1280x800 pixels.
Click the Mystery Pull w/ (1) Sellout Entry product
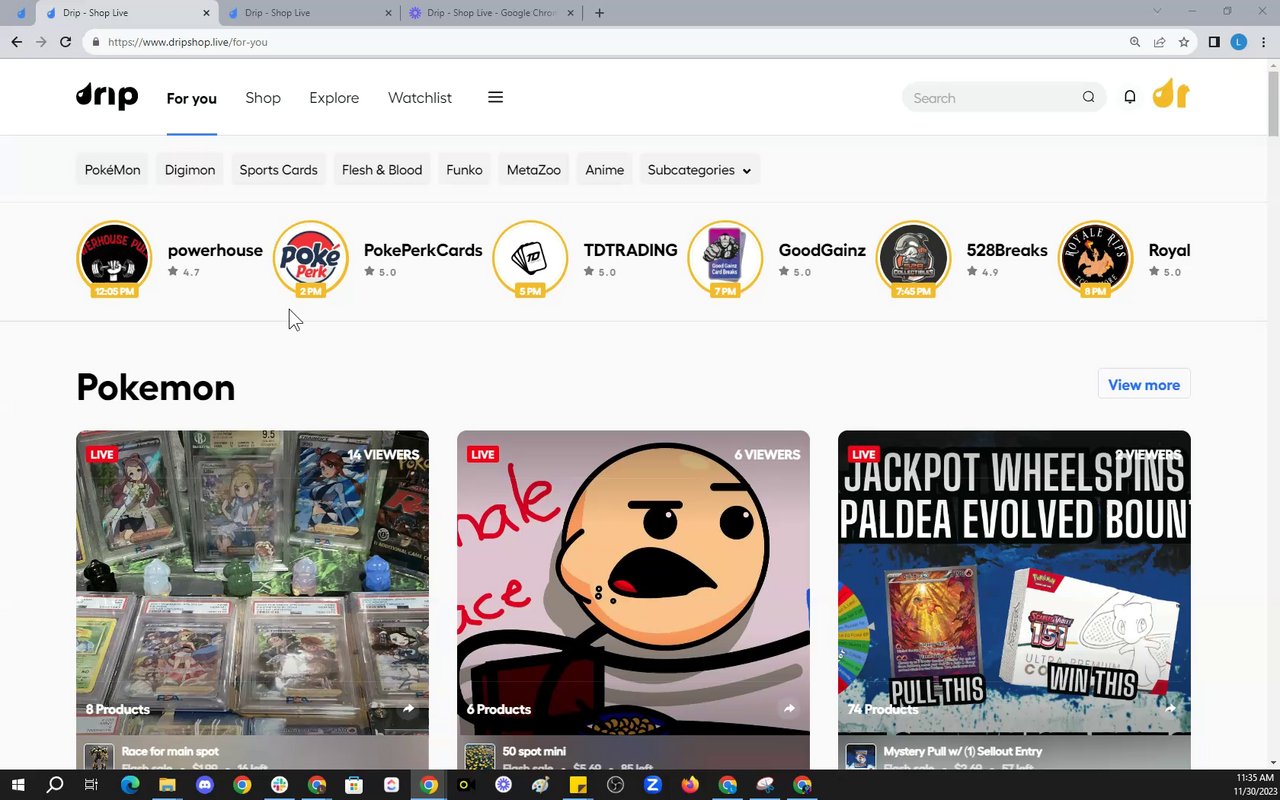(963, 751)
